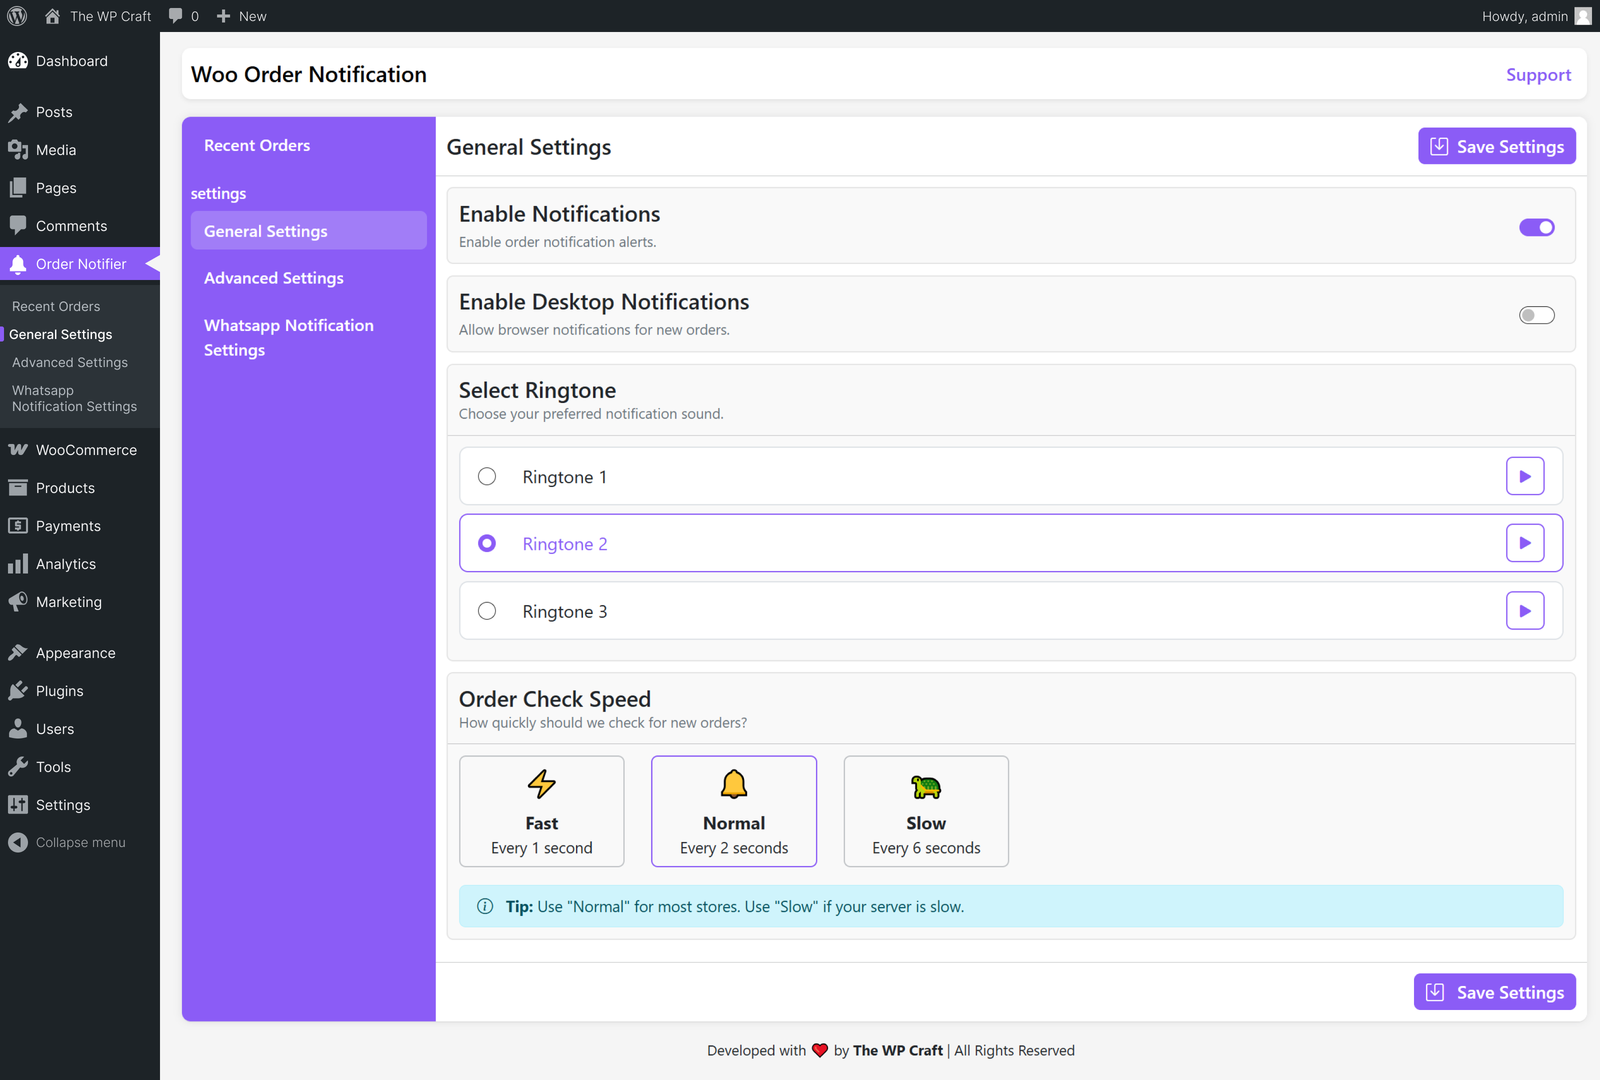Click the Collapse menu arrow icon
The image size is (1600, 1080).
18,843
